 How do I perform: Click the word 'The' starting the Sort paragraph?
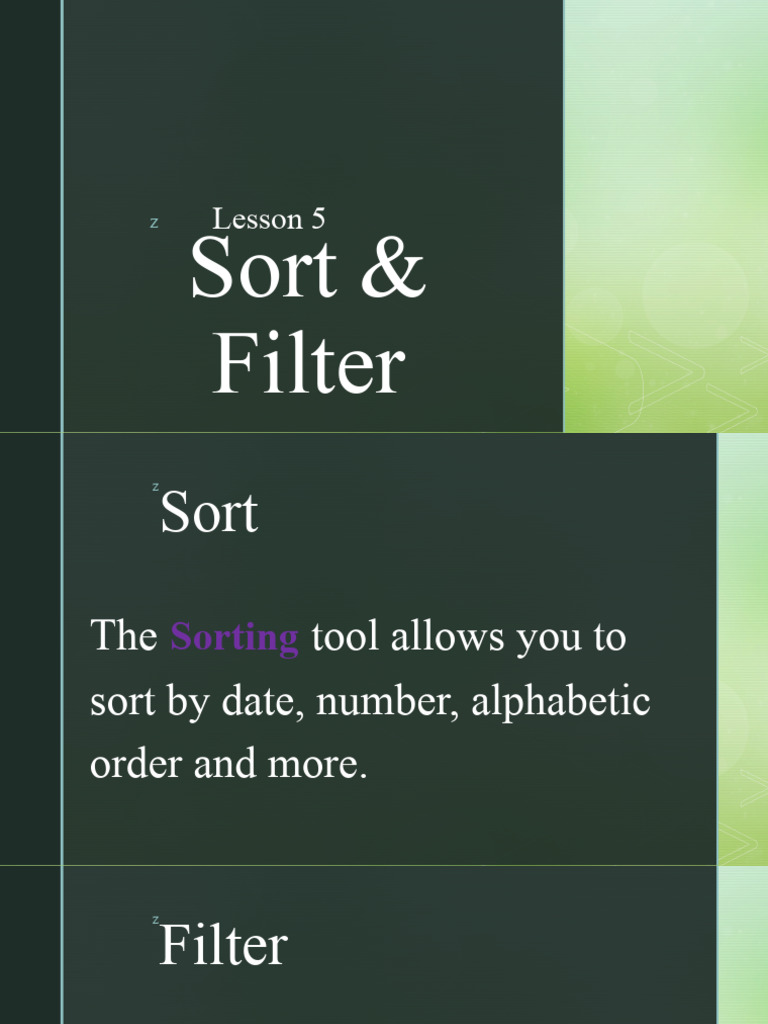[124, 634]
